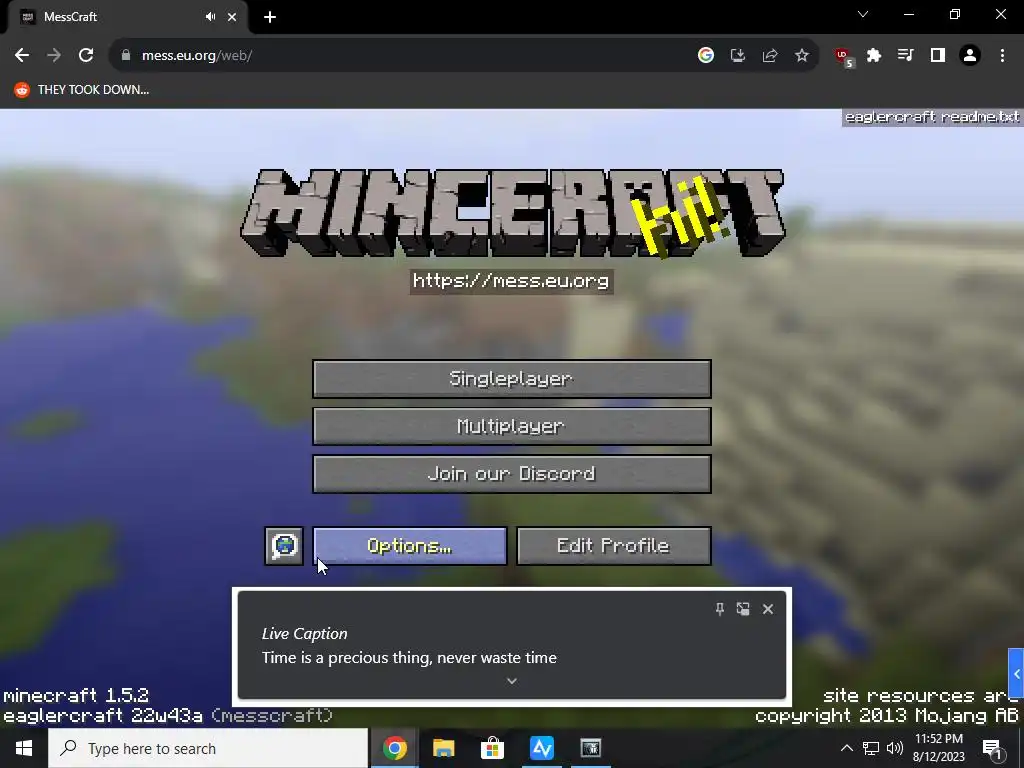Open the Multiplayer server list
The width and height of the screenshot is (1024, 768).
pyautogui.click(x=511, y=426)
